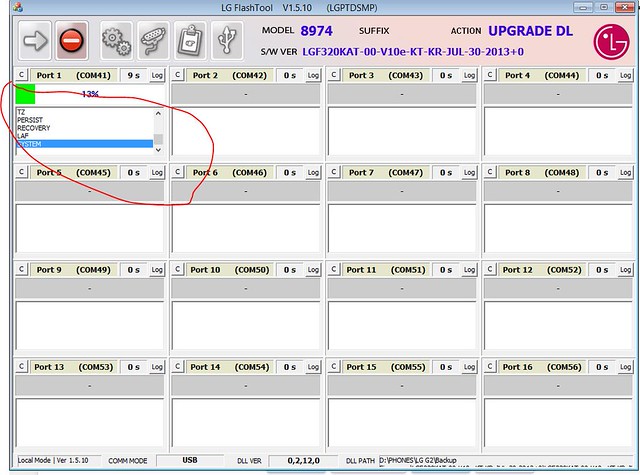Open the clipboard icon in toolbar
This screenshot has height=475, width=640.
190,42
